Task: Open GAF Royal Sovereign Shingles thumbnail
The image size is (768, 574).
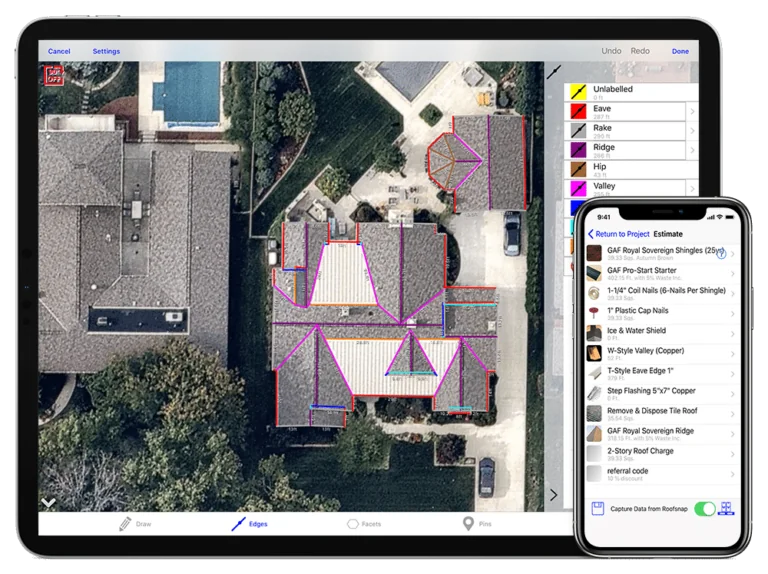Action: pyautogui.click(x=594, y=253)
